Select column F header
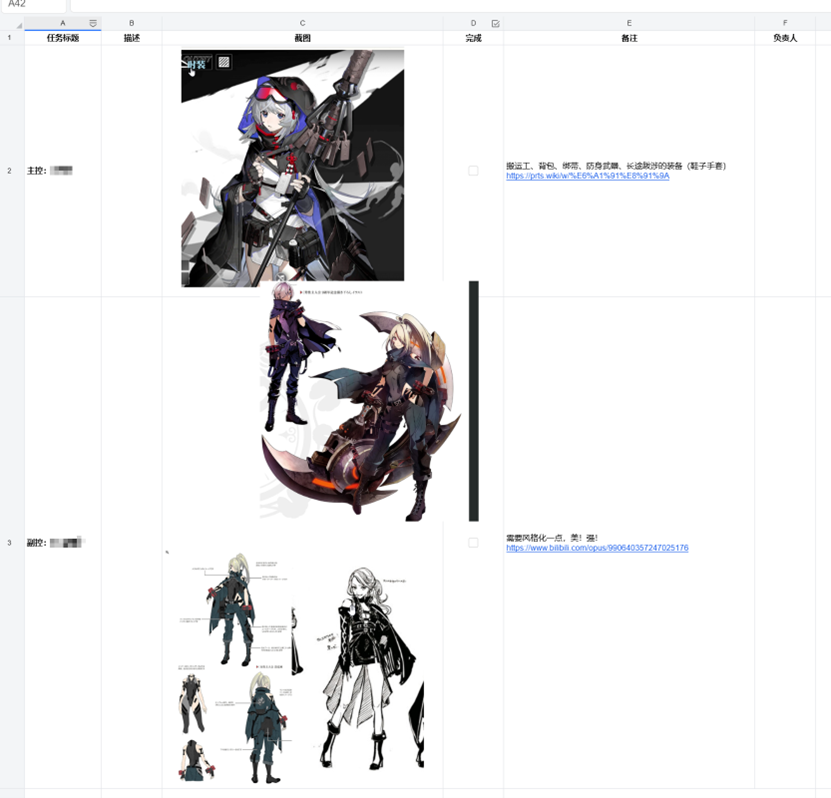Image resolution: width=831 pixels, height=798 pixels. click(x=785, y=23)
